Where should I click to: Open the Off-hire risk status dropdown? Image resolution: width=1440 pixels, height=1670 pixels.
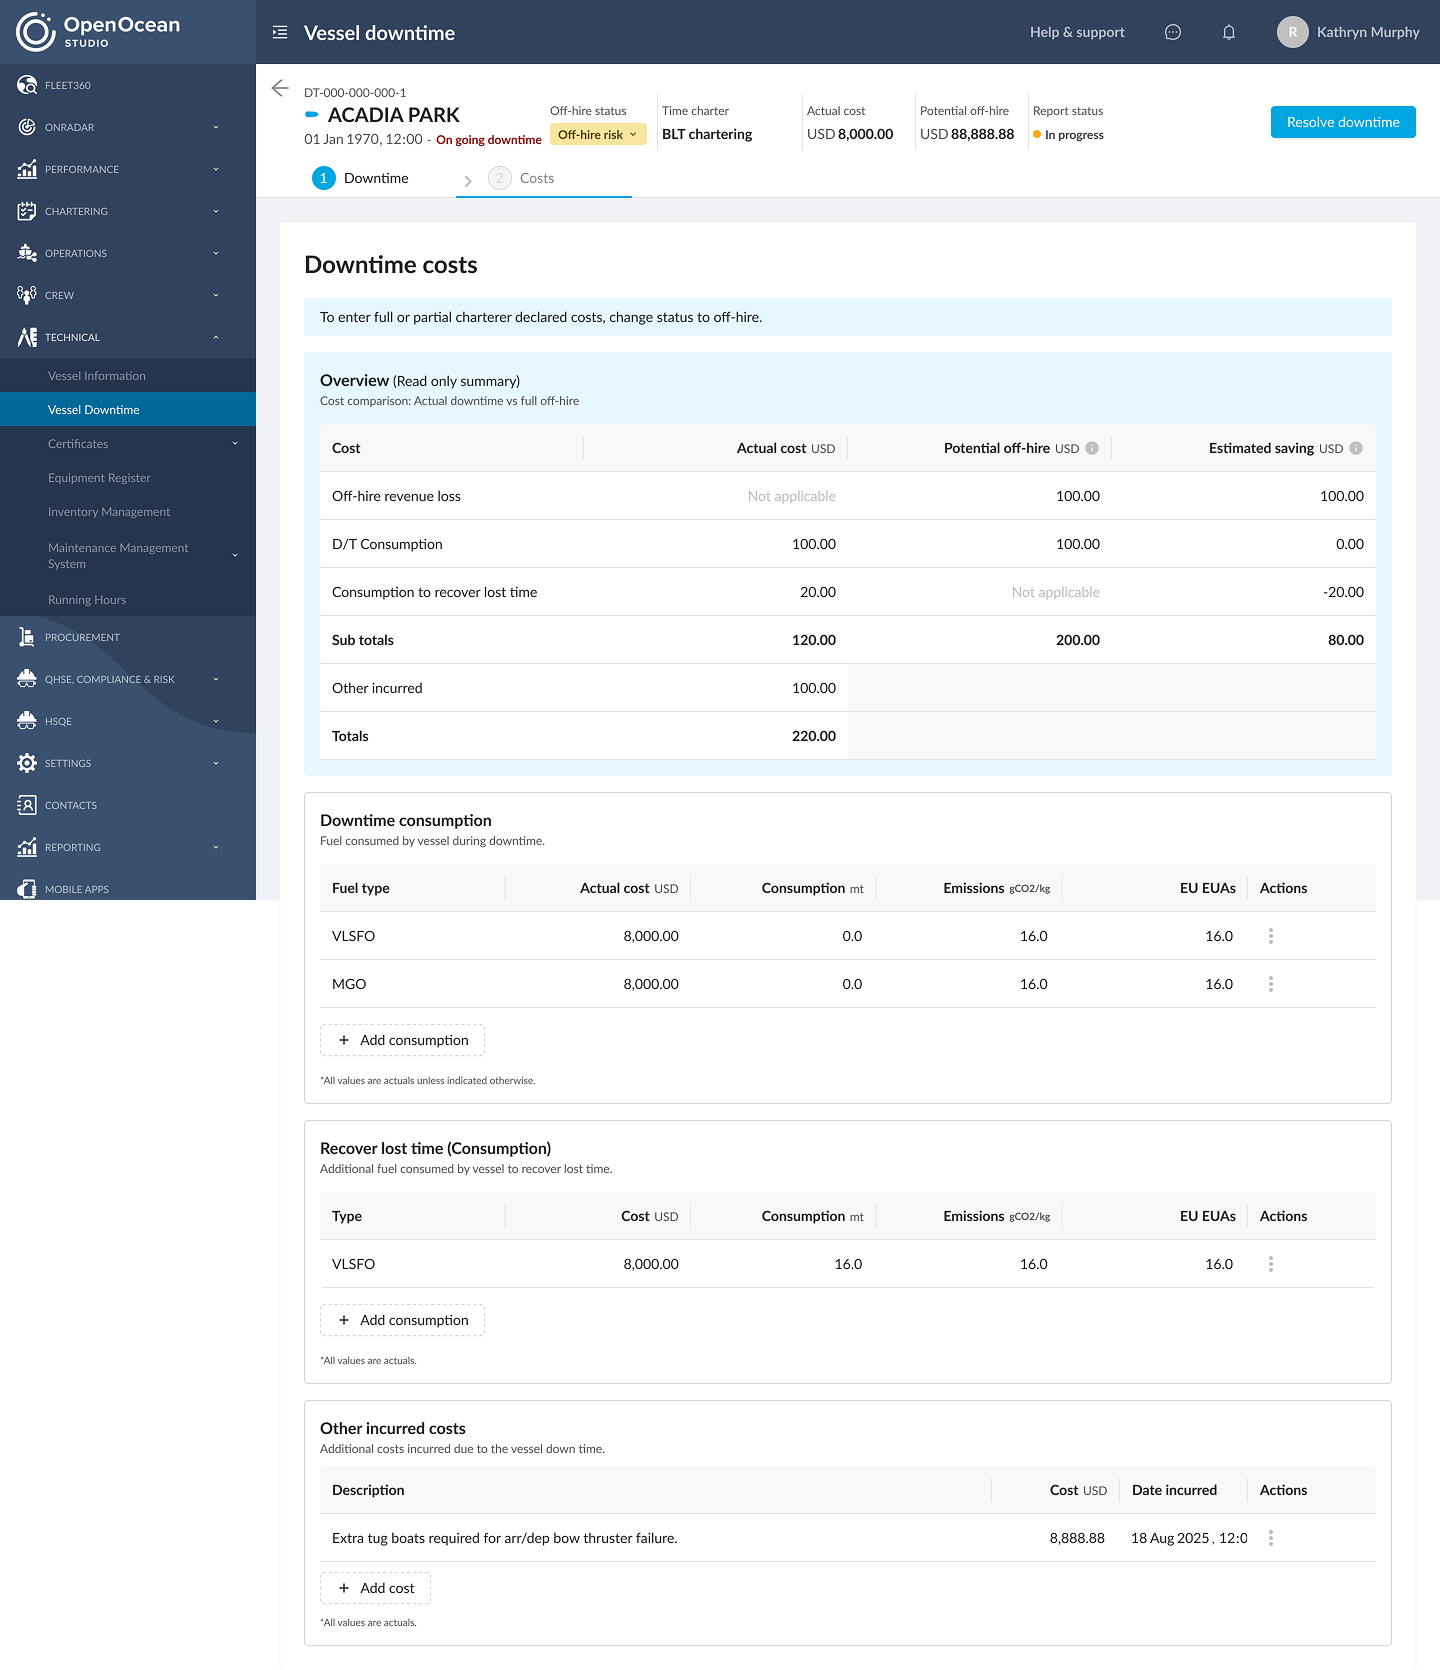coord(598,135)
